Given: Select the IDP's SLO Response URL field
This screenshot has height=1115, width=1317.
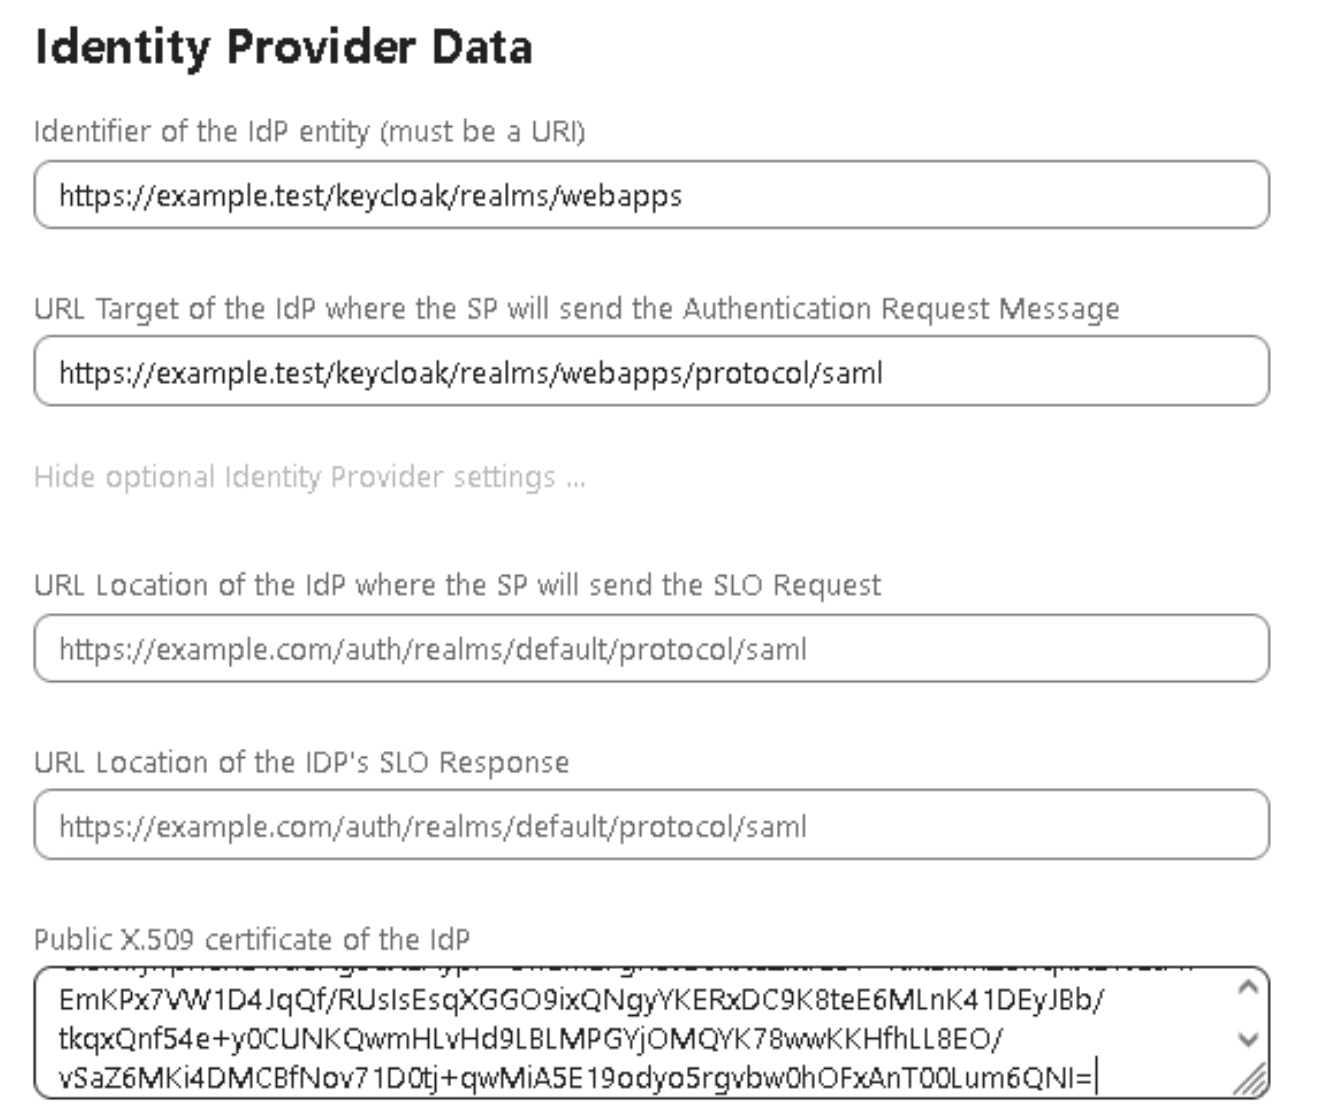Looking at the screenshot, I should tap(650, 826).
